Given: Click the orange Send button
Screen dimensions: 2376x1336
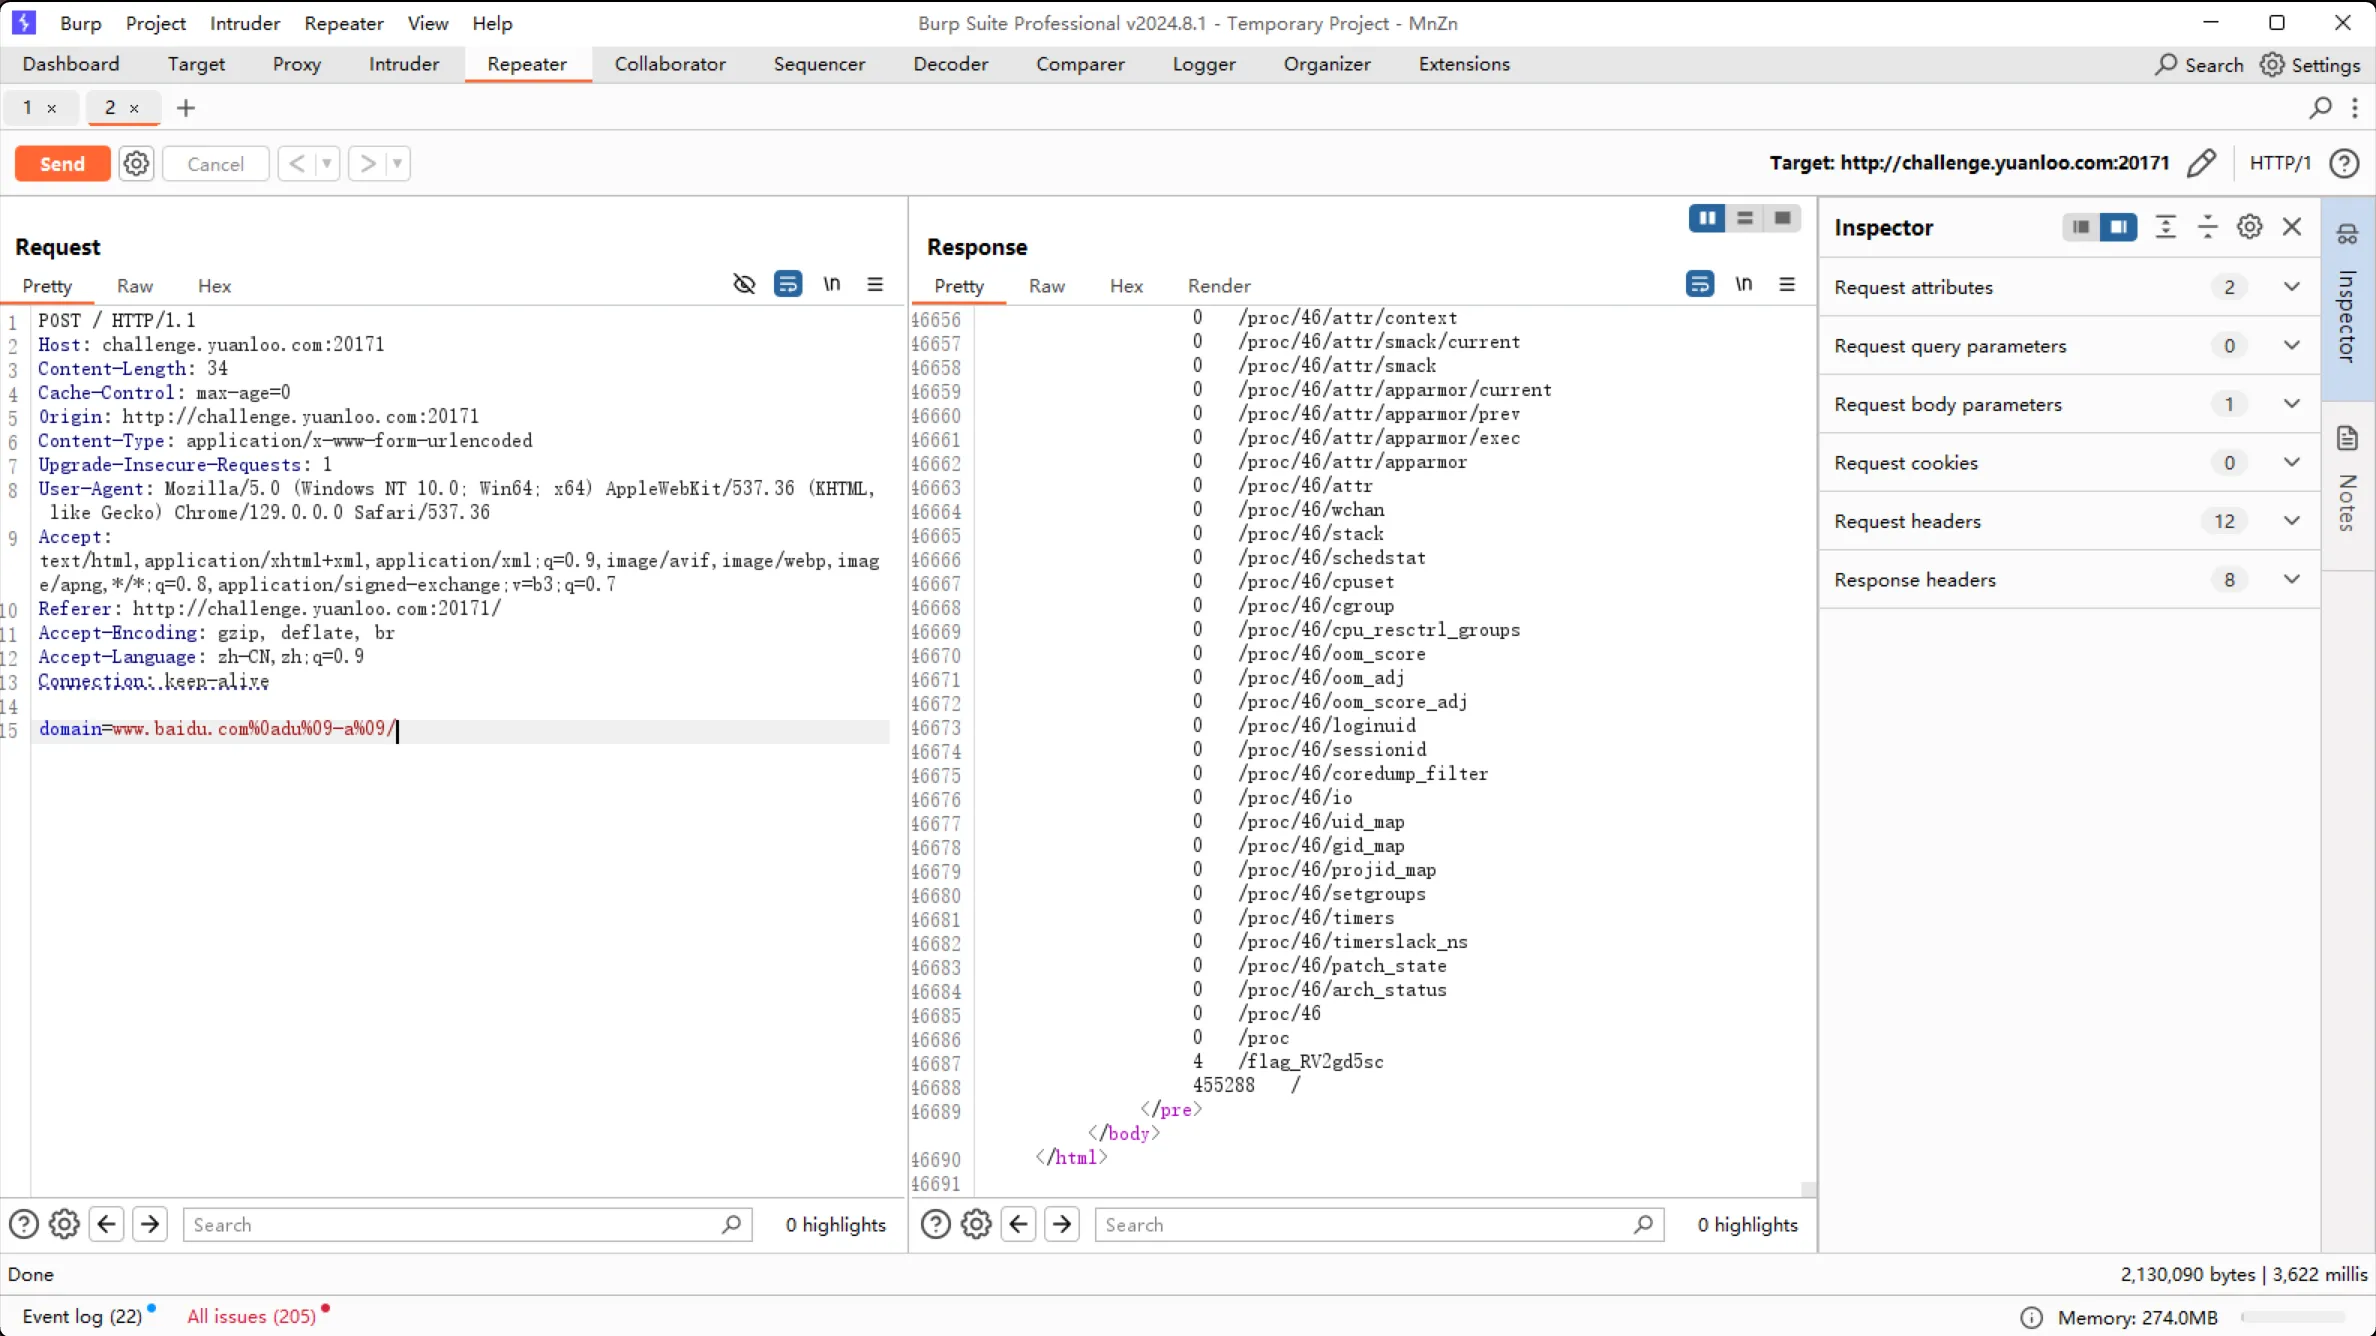Looking at the screenshot, I should [x=62, y=163].
